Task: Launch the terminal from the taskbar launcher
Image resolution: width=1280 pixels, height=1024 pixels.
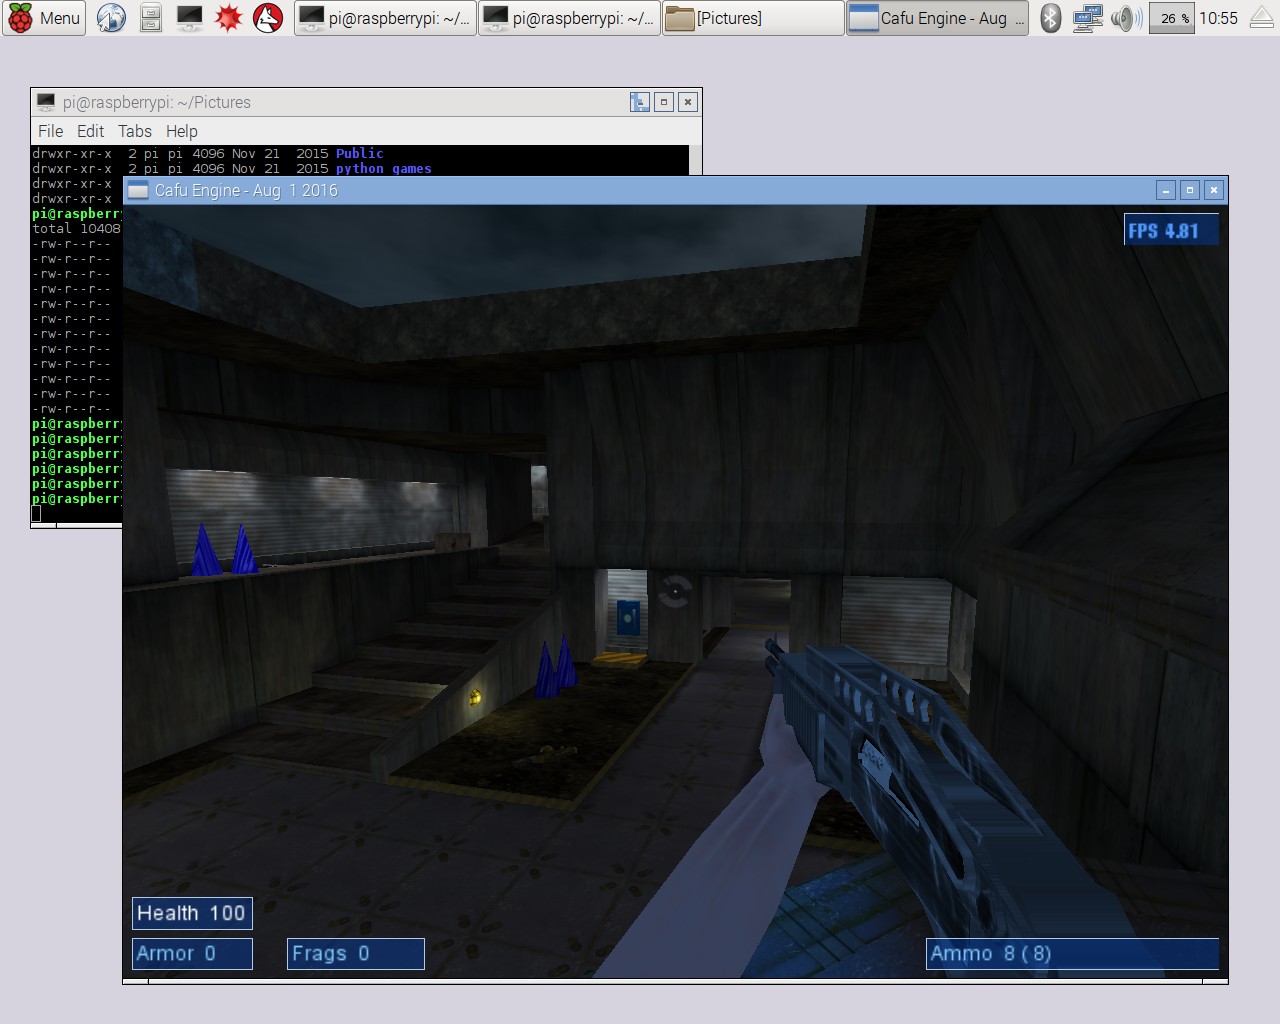Action: (x=189, y=18)
